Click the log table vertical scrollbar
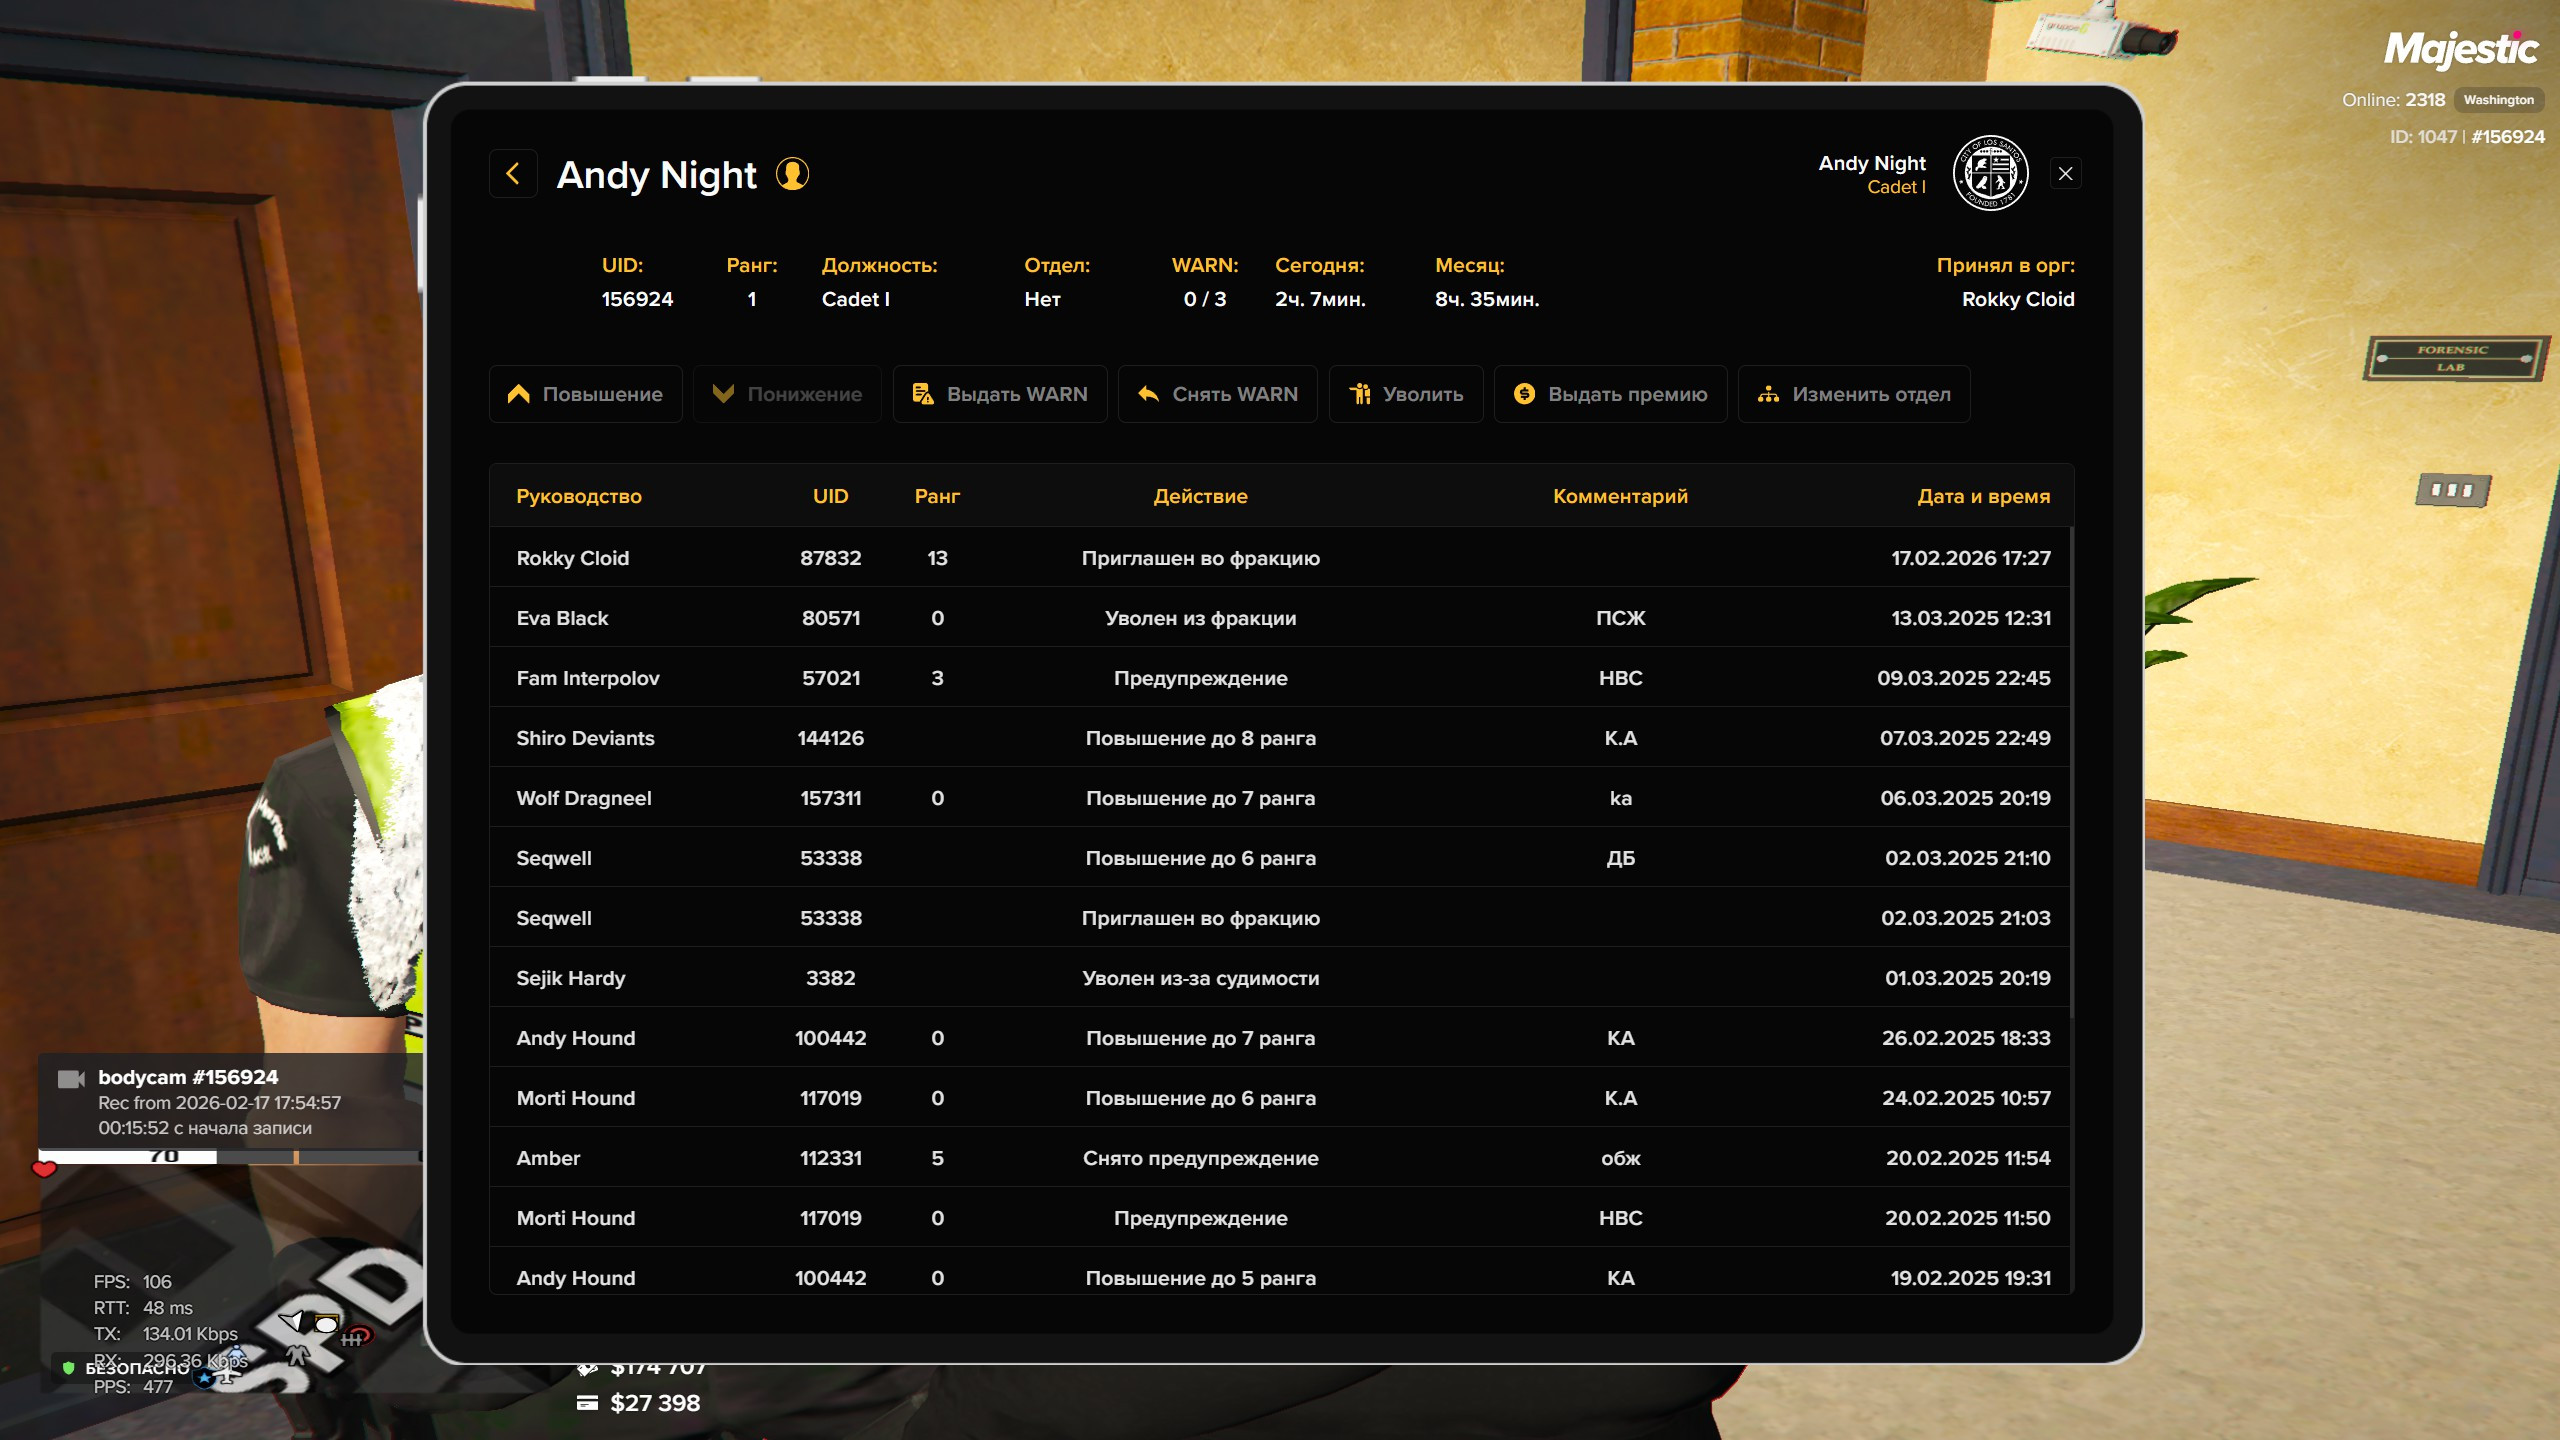2560x1440 pixels. (2071, 770)
